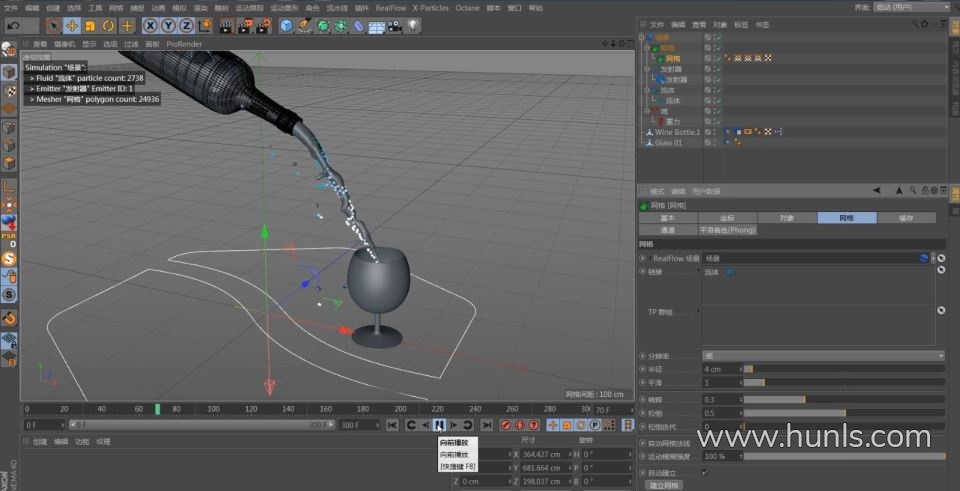Jump to the end of the animation

(486, 425)
